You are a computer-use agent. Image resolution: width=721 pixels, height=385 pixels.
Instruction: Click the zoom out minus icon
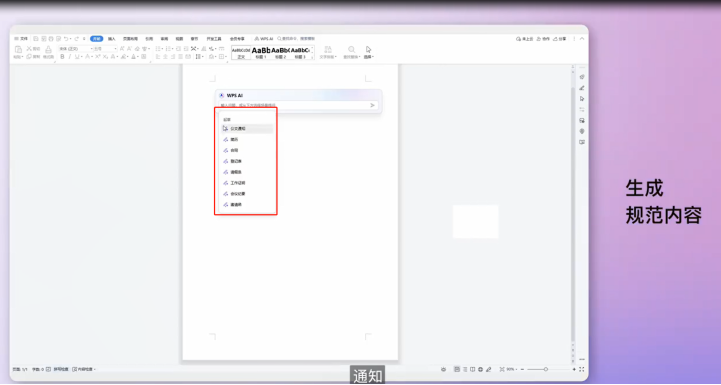point(523,369)
